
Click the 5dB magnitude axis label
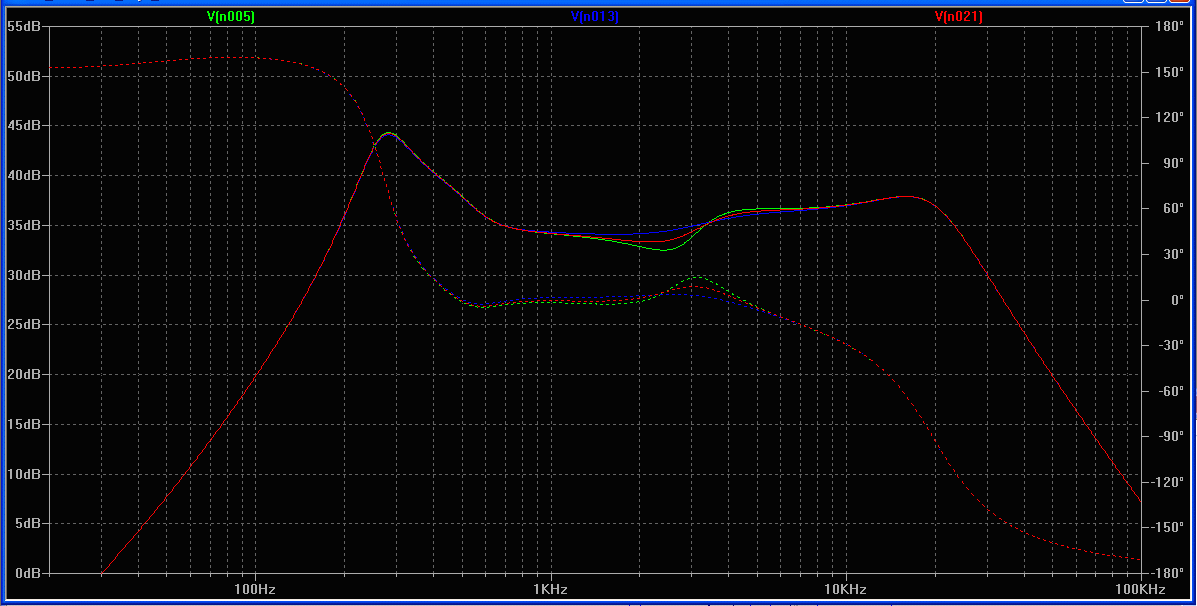click(x=27, y=524)
